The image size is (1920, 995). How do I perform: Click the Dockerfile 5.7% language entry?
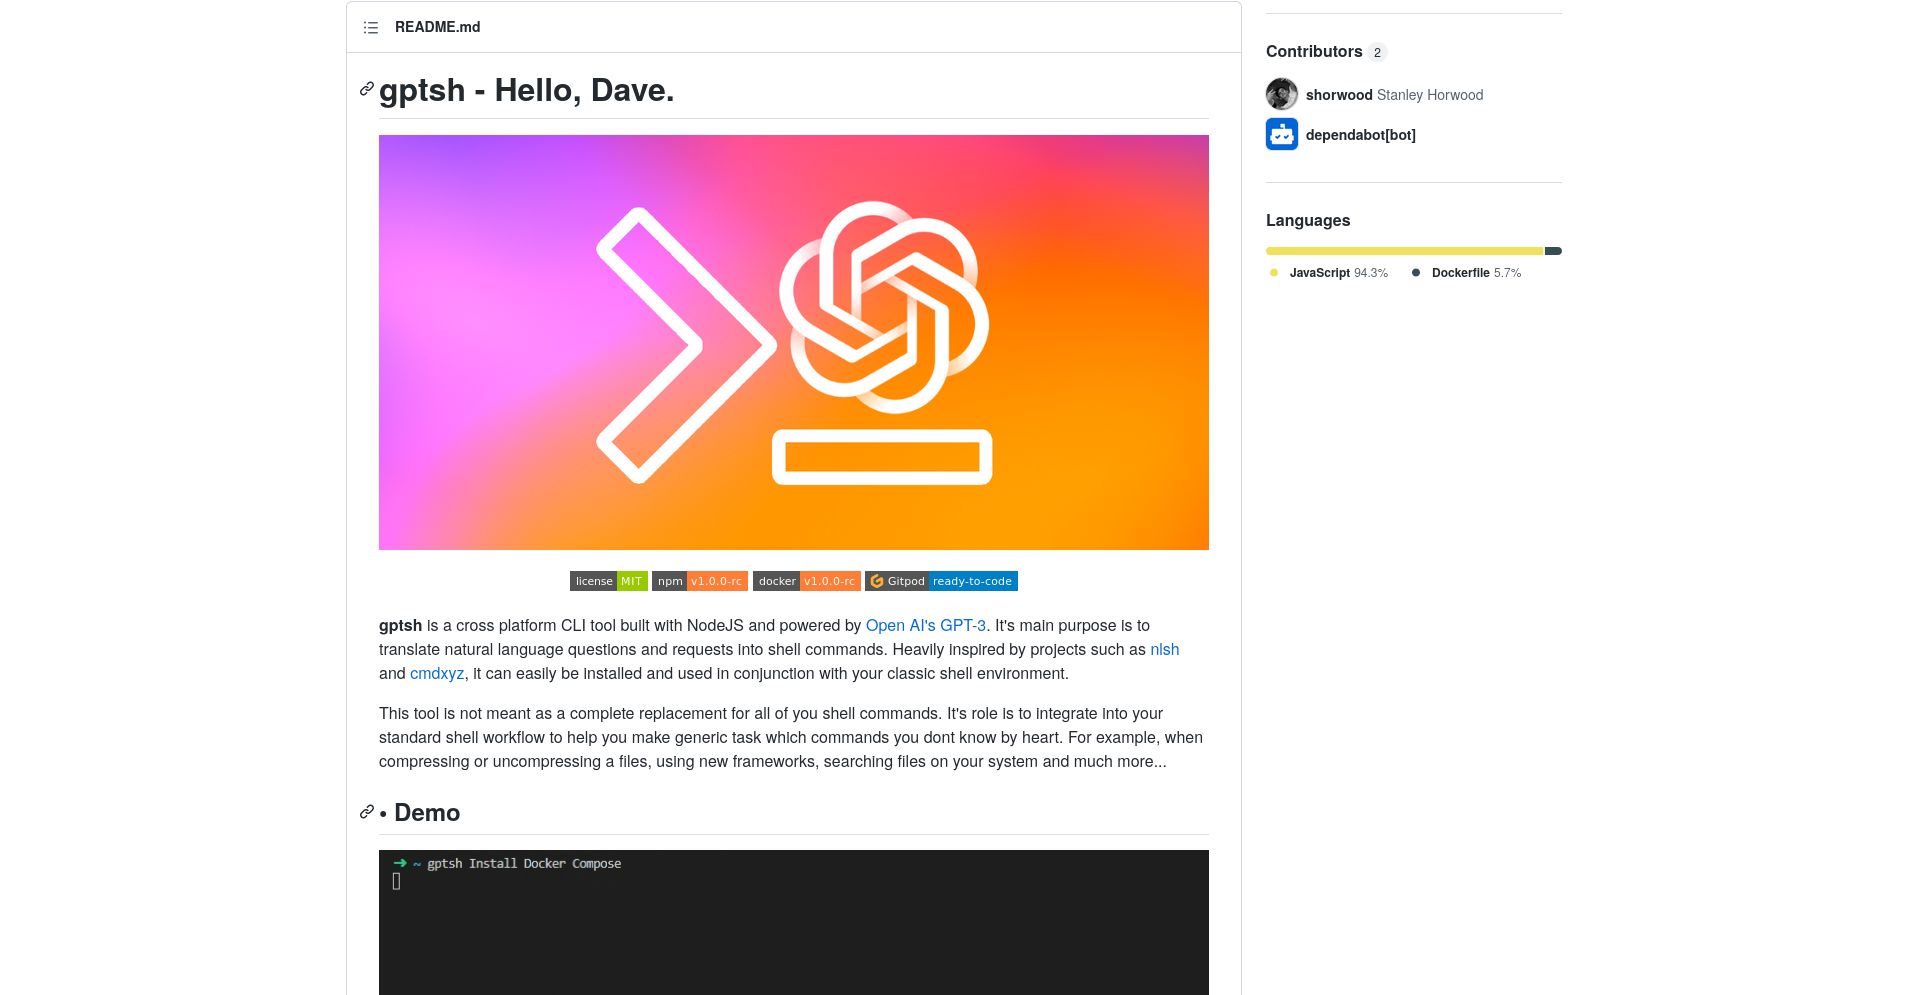[1466, 273]
